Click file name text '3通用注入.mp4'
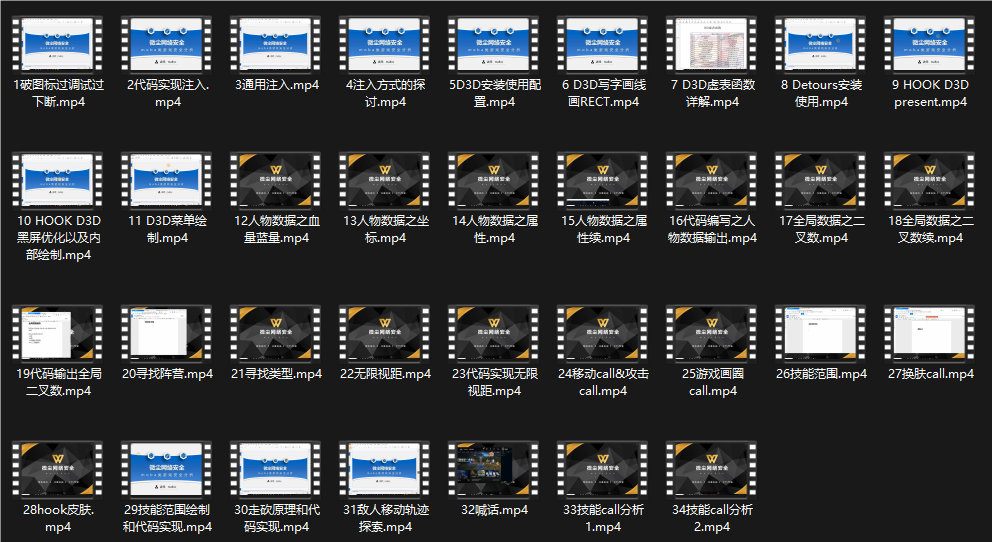Image resolution: width=992 pixels, height=542 pixels. (276, 85)
